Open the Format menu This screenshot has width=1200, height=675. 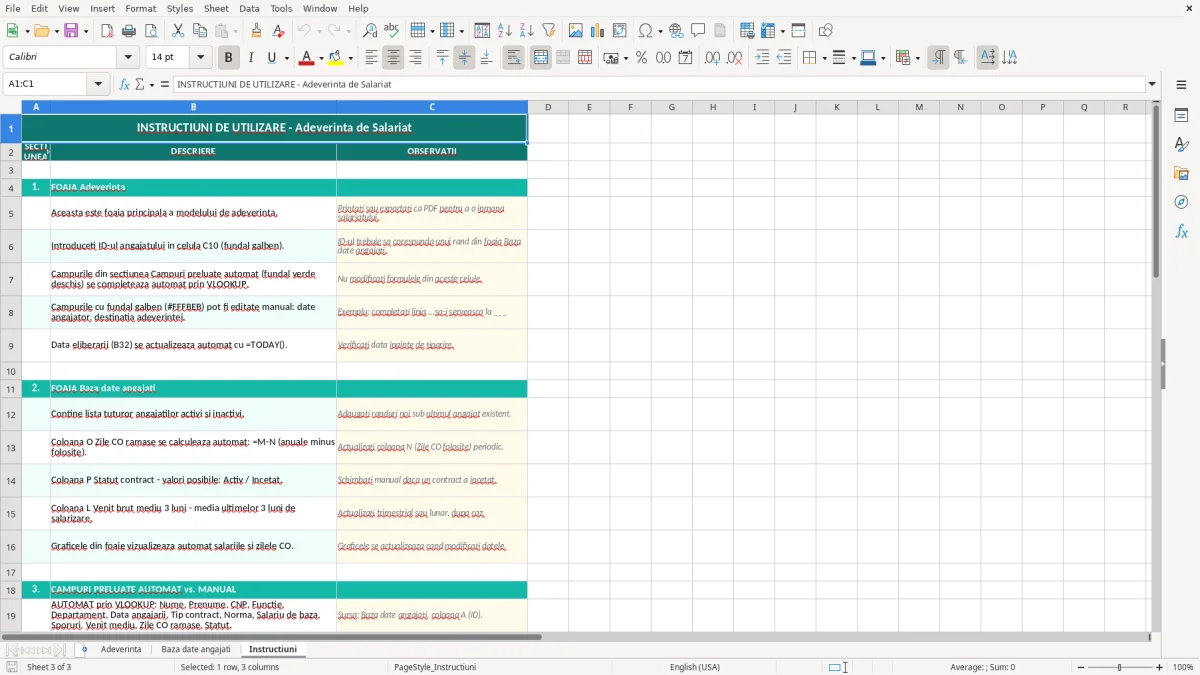[x=141, y=8]
